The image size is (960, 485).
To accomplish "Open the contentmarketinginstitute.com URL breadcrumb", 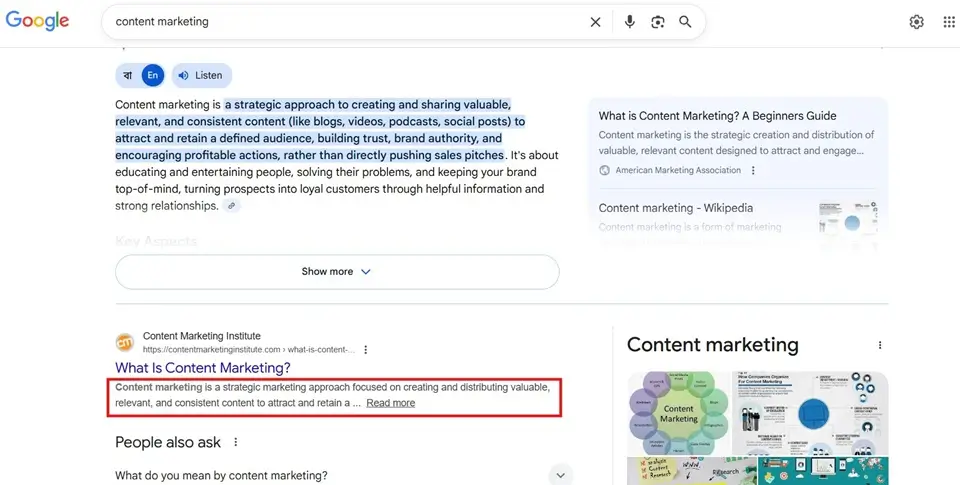I will tap(249, 350).
